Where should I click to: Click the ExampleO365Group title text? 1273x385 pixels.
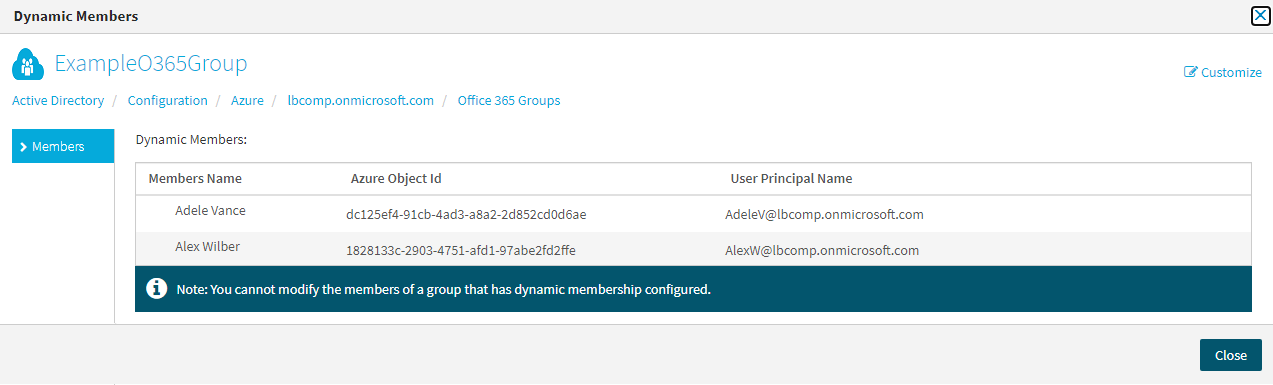point(151,64)
